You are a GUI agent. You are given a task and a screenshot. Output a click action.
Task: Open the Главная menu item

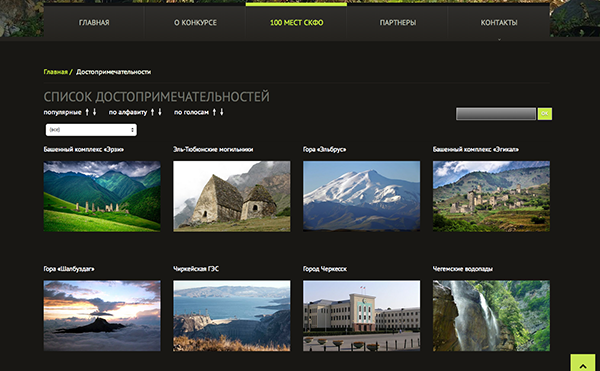click(x=94, y=23)
